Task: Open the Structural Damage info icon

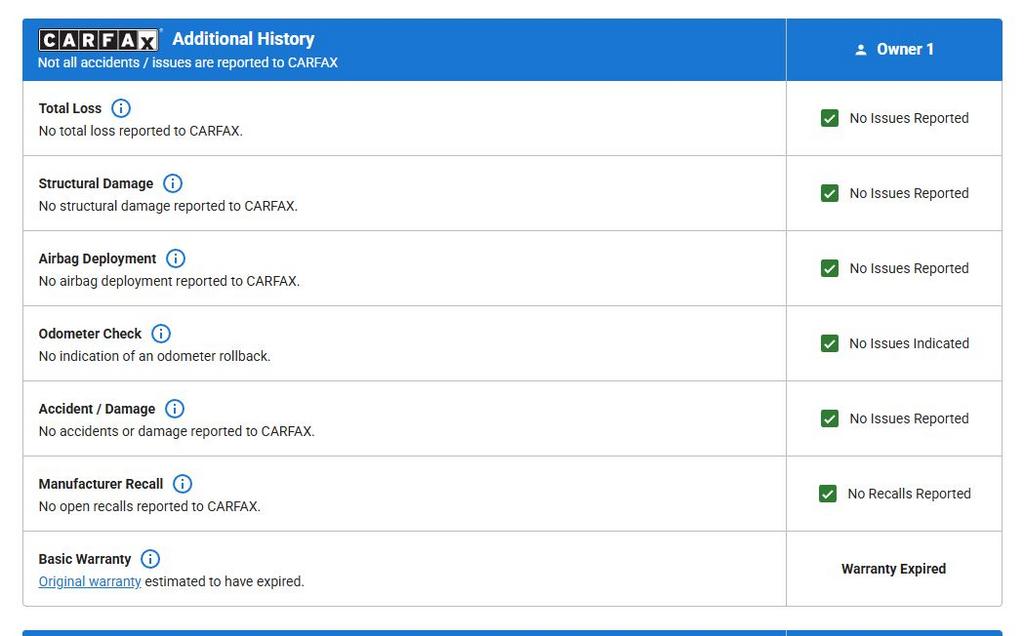Action: (x=173, y=183)
